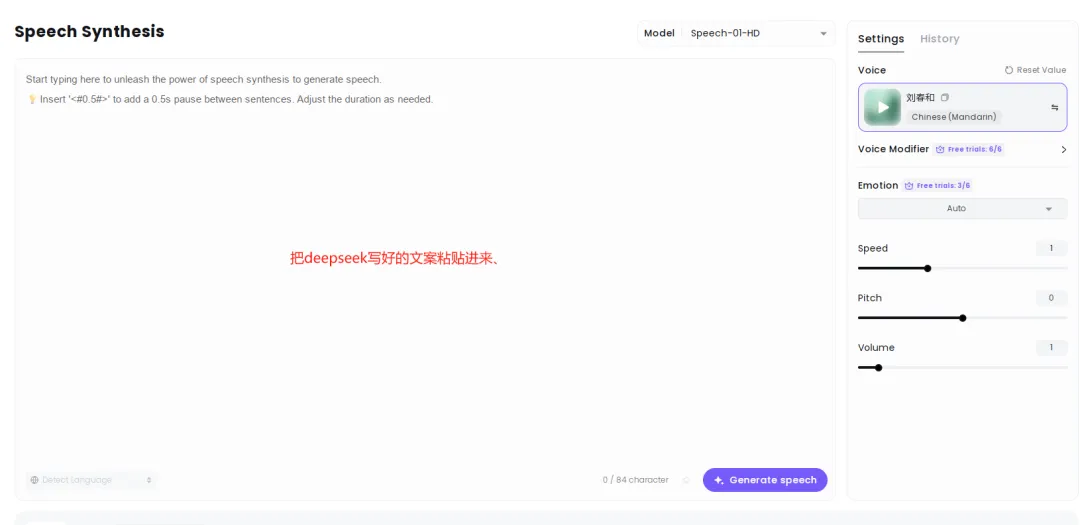Swap voice using the switch arrows icon
This screenshot has height=525, width=1080.
pos(1055,107)
